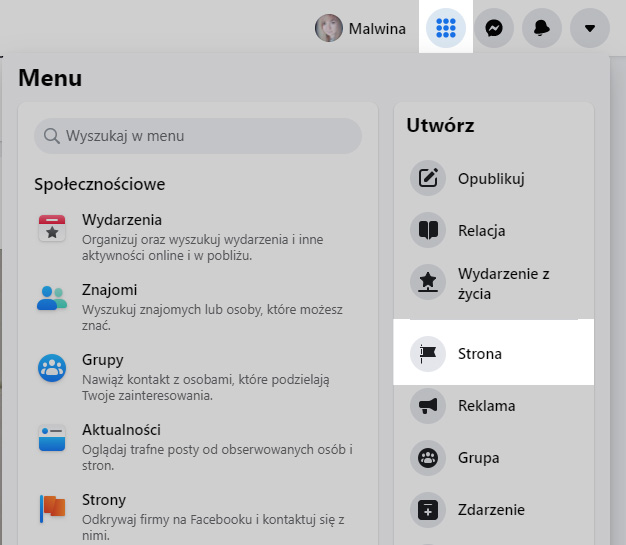Click the Reklama megaphone icon
This screenshot has width=626, height=545.
(428, 406)
